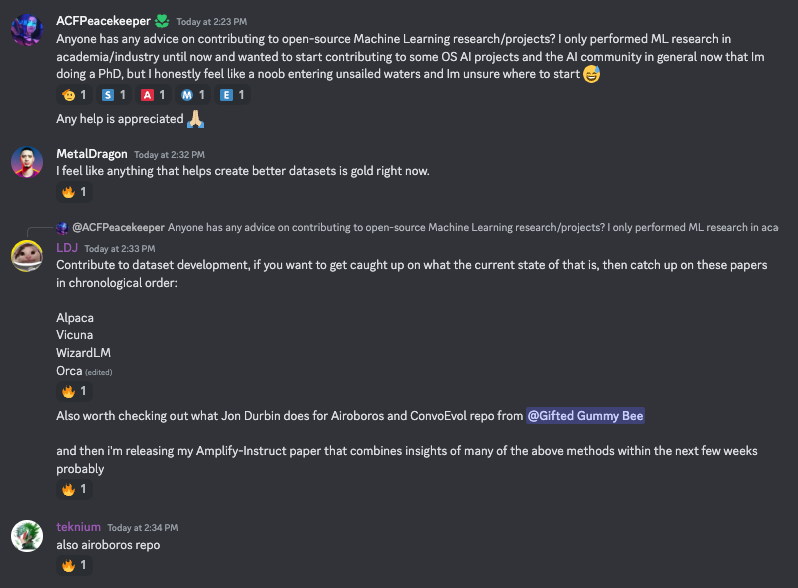Click the small avatar in the reply preview
This screenshot has height=588, width=798.
pos(62,227)
